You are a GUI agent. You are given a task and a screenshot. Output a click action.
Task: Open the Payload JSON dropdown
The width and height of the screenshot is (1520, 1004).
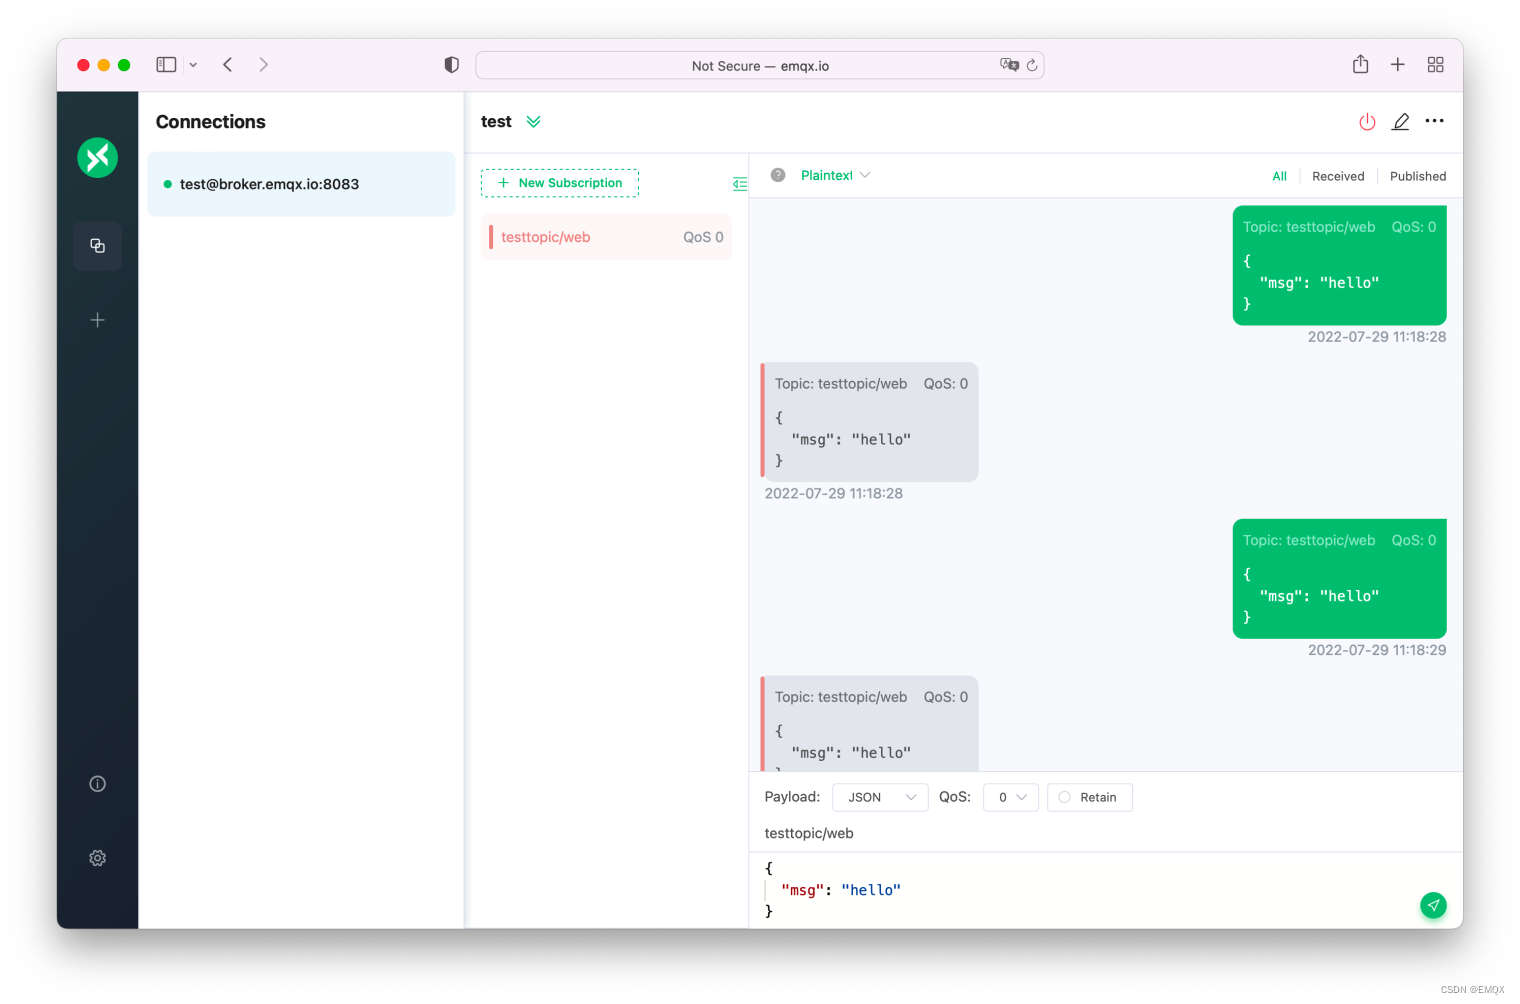pyautogui.click(x=879, y=797)
